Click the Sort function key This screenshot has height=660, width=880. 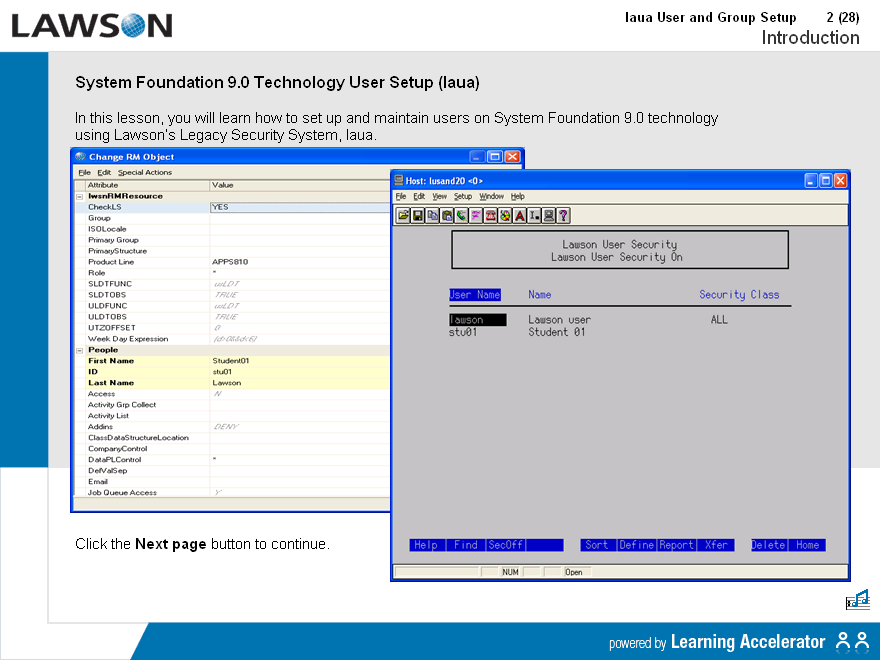(598, 545)
